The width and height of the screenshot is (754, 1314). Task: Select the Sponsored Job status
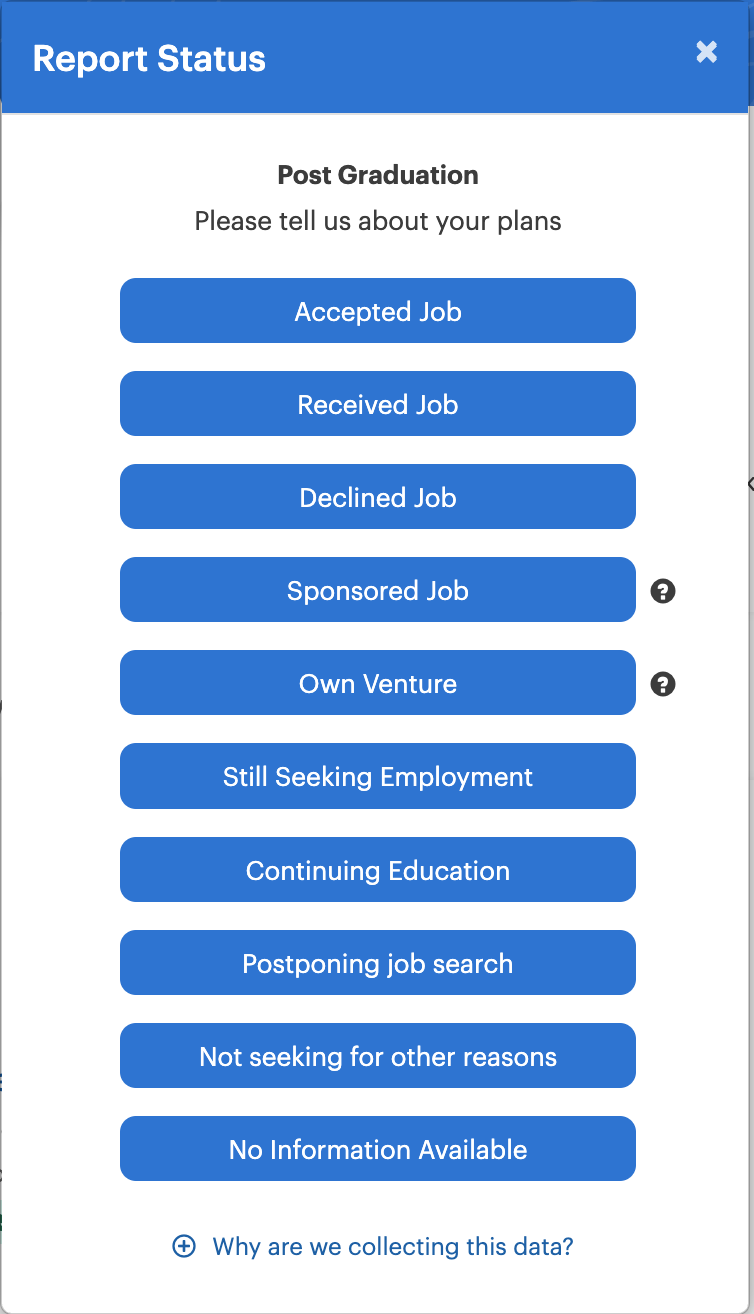click(x=378, y=590)
